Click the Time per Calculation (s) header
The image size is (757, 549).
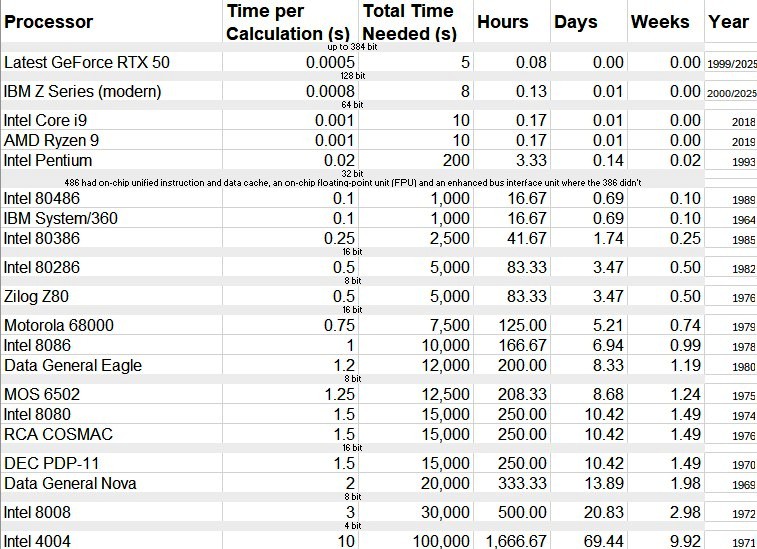pos(288,22)
